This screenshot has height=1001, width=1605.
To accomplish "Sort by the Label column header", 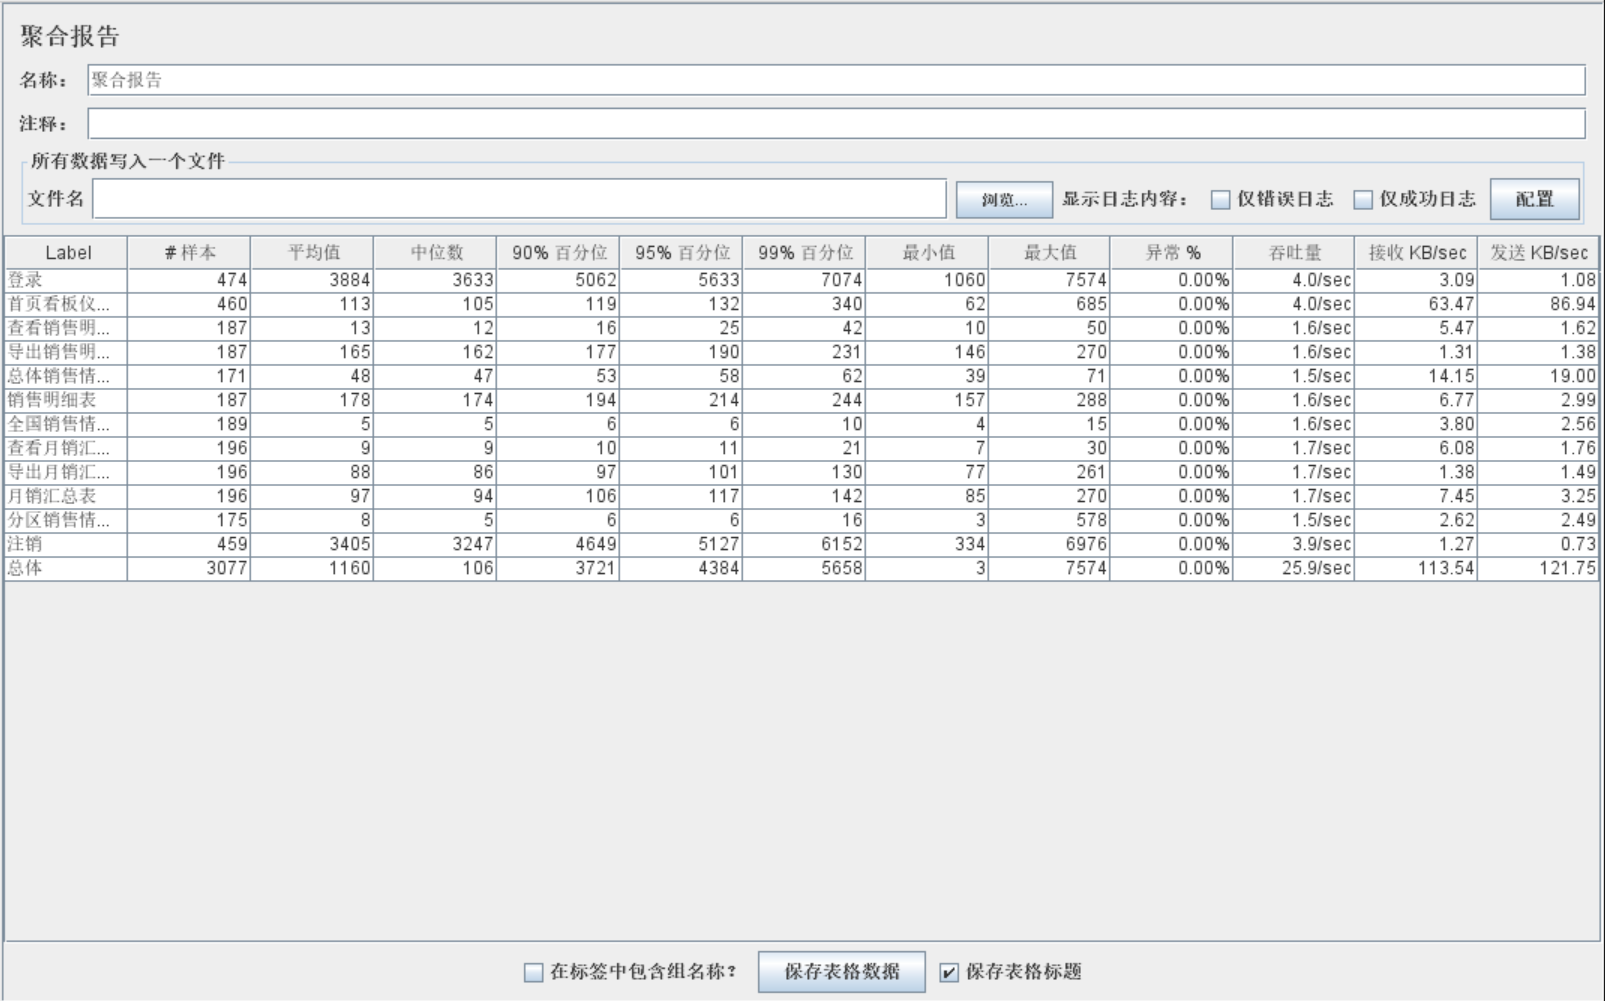I will [67, 253].
